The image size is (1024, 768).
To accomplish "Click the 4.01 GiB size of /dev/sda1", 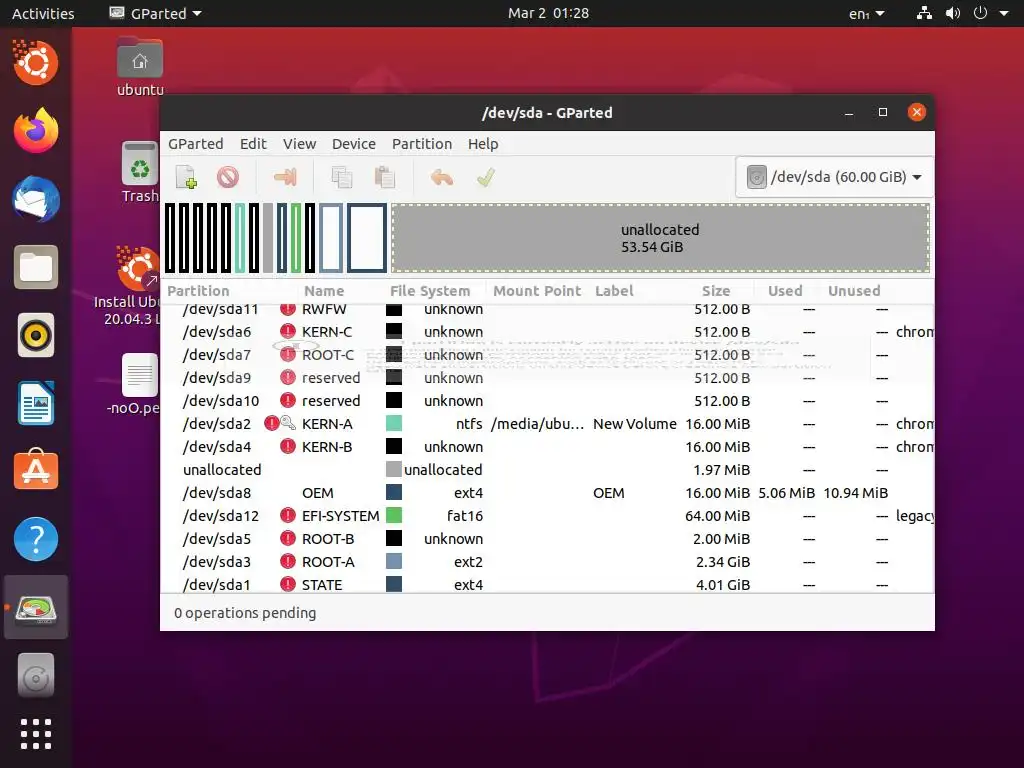I will (x=723, y=585).
